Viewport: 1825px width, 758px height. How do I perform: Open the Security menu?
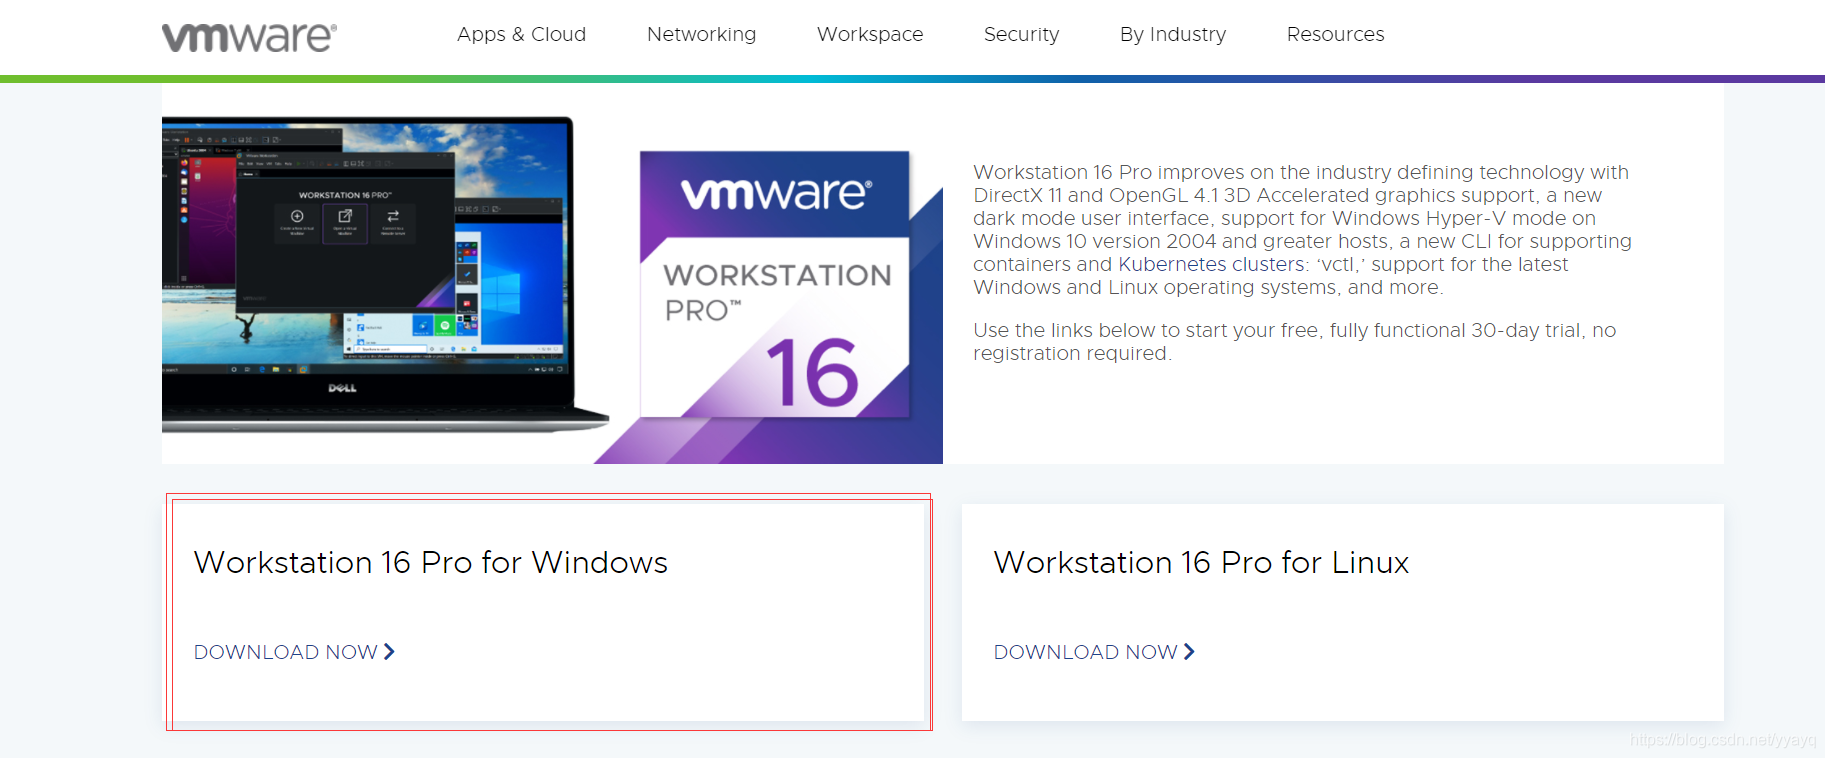pyautogui.click(x=1021, y=34)
